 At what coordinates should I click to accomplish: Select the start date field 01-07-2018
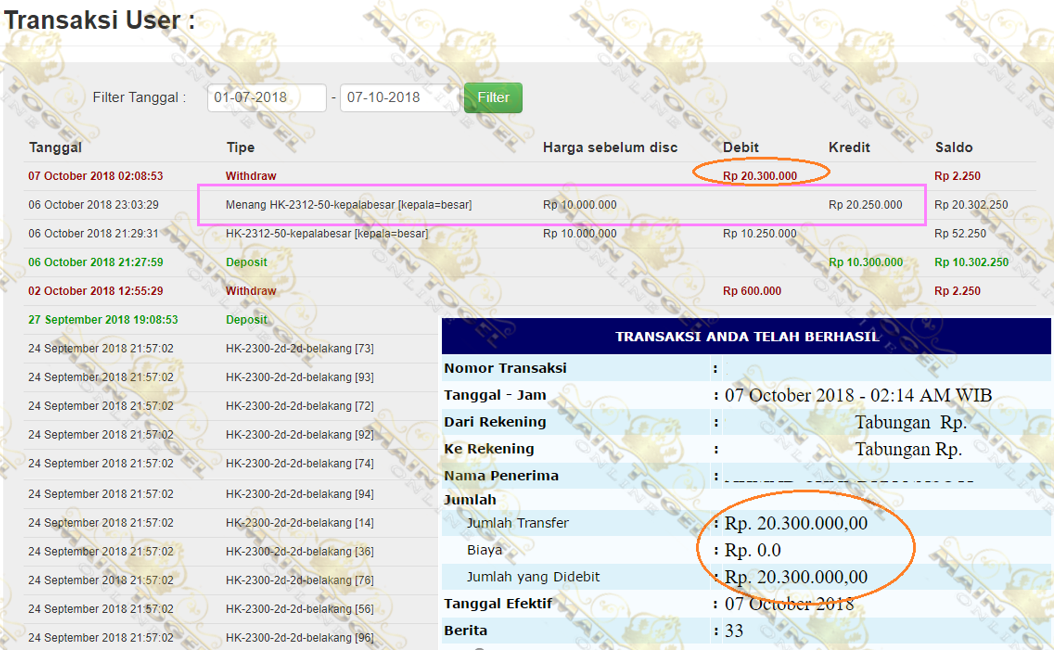(x=266, y=98)
